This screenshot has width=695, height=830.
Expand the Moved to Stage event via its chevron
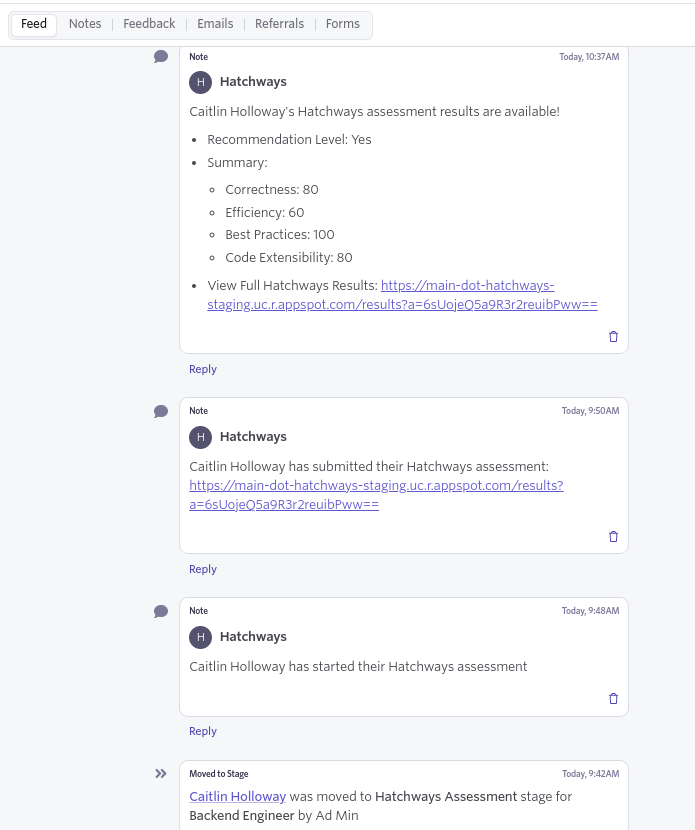click(x=160, y=773)
